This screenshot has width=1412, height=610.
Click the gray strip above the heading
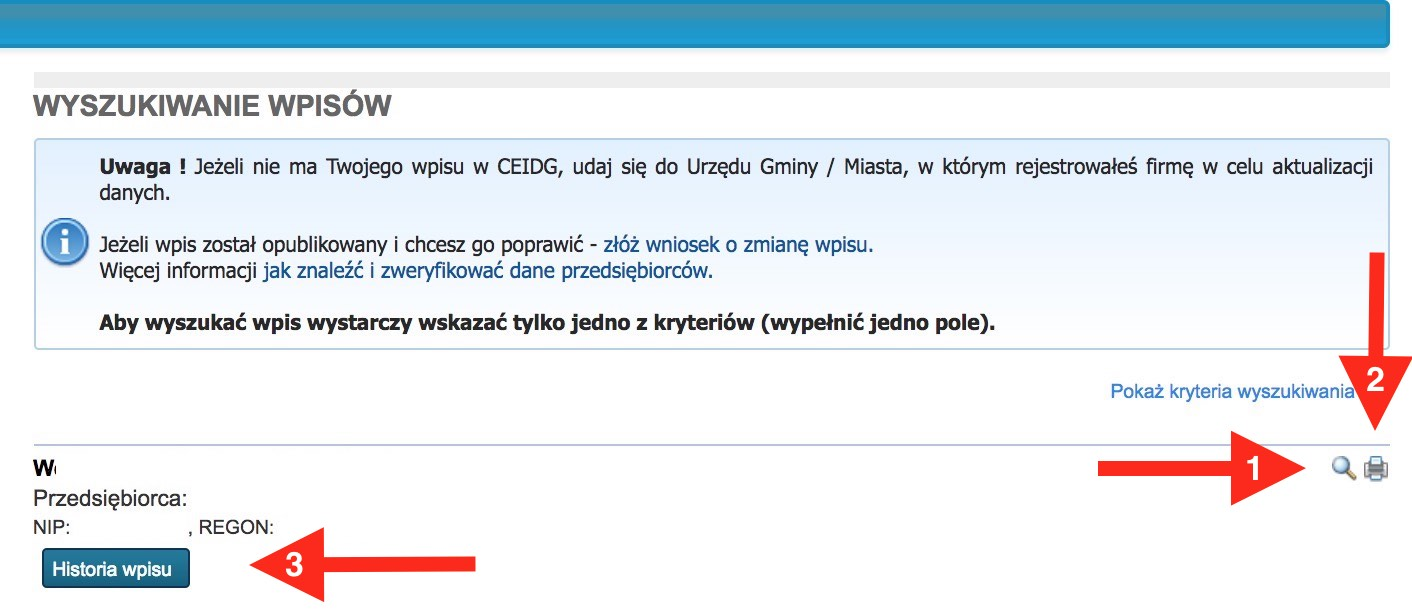pyautogui.click(x=711, y=80)
